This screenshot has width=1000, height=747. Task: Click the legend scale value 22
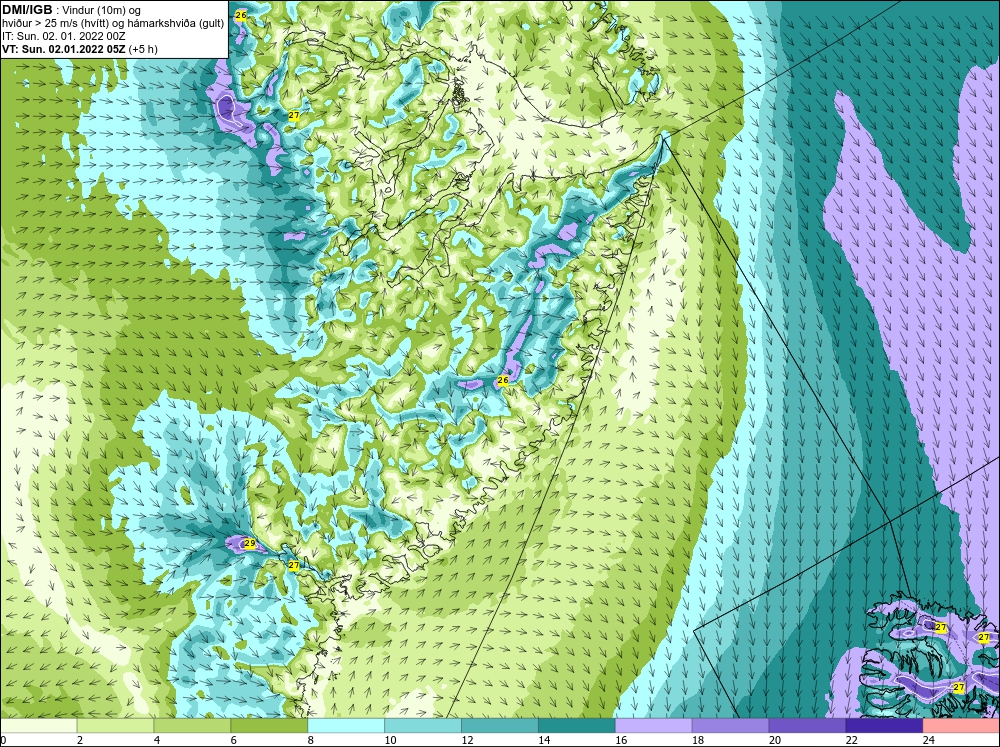(x=852, y=740)
